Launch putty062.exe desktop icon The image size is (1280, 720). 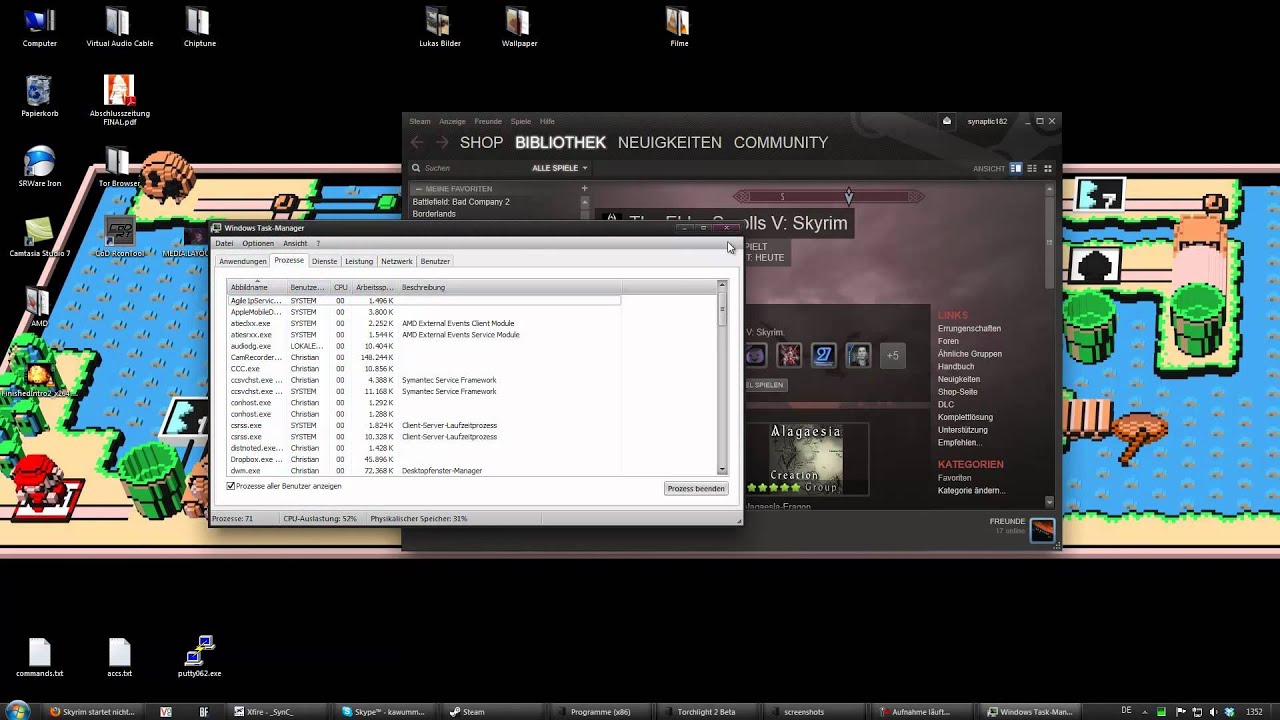(x=199, y=650)
